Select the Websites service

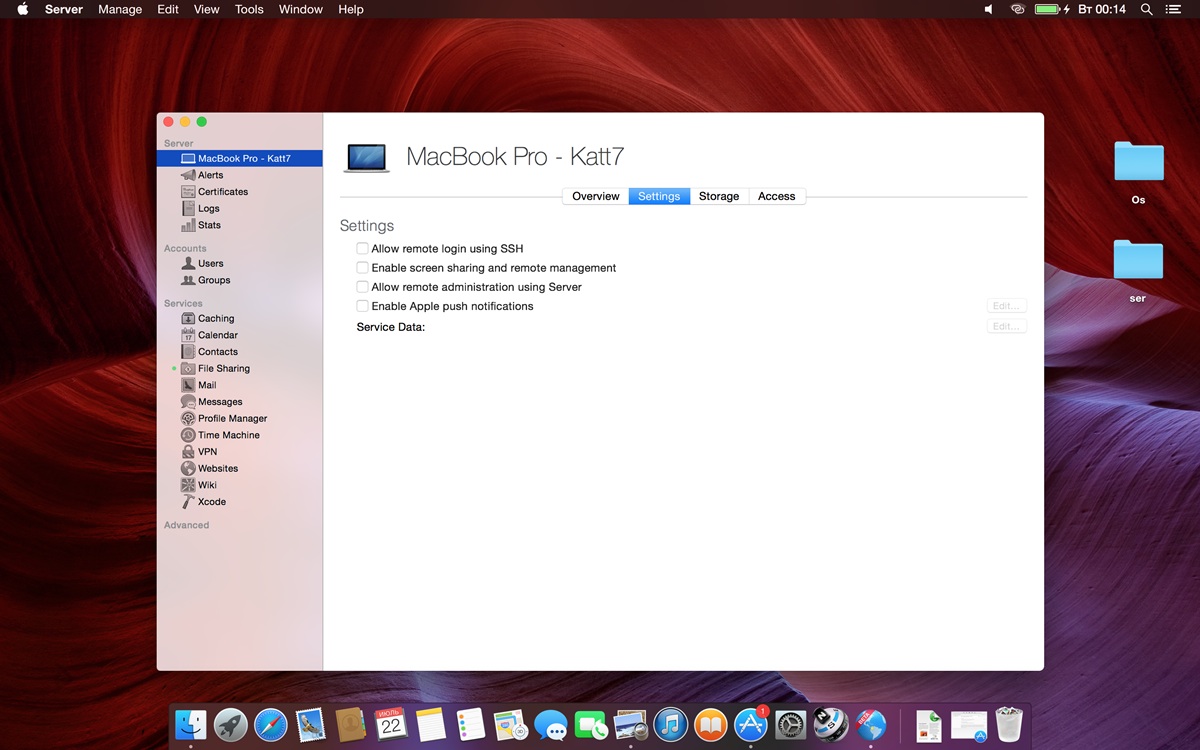click(210, 468)
